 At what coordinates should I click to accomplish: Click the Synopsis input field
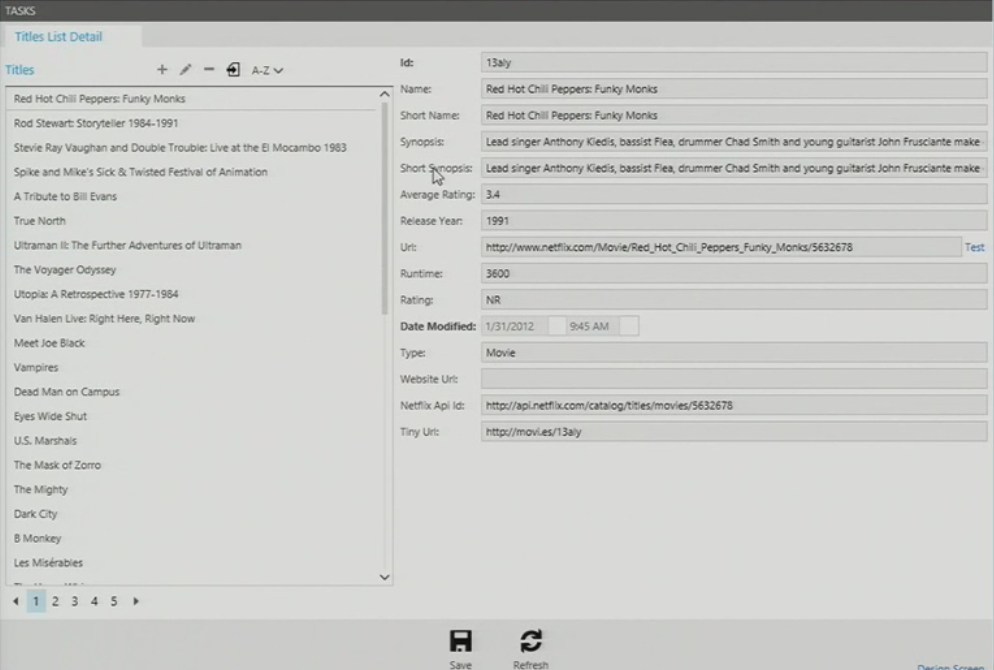pyautogui.click(x=733, y=142)
